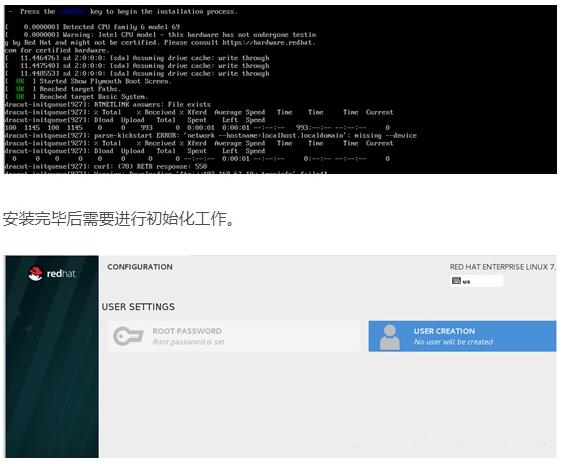This screenshot has height=464, width=562.
Task: Select the us keyboard layout indicator
Action: (477, 281)
